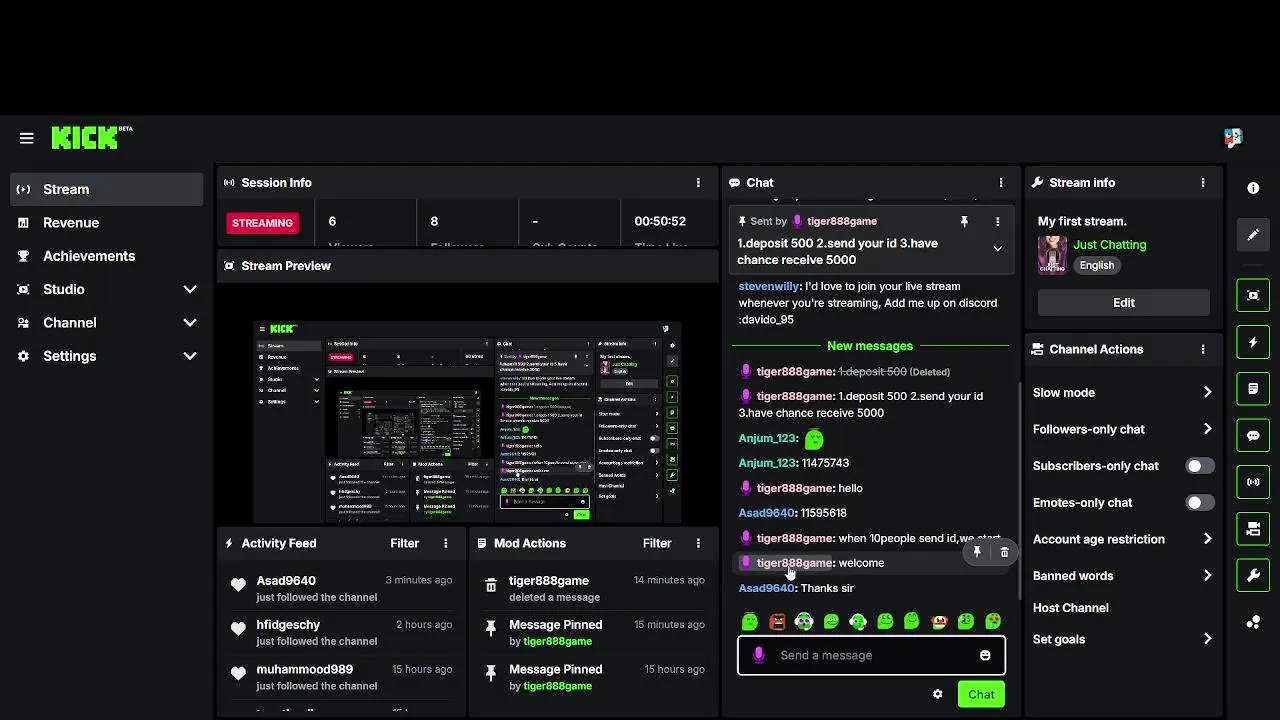Open Channel Actions three-dot menu
This screenshot has height=720, width=1280.
point(1203,349)
